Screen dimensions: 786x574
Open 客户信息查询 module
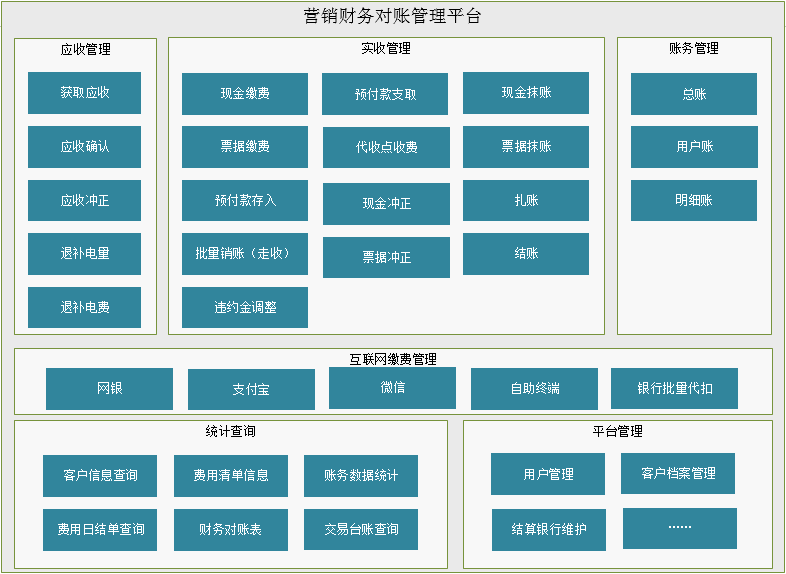(x=100, y=476)
